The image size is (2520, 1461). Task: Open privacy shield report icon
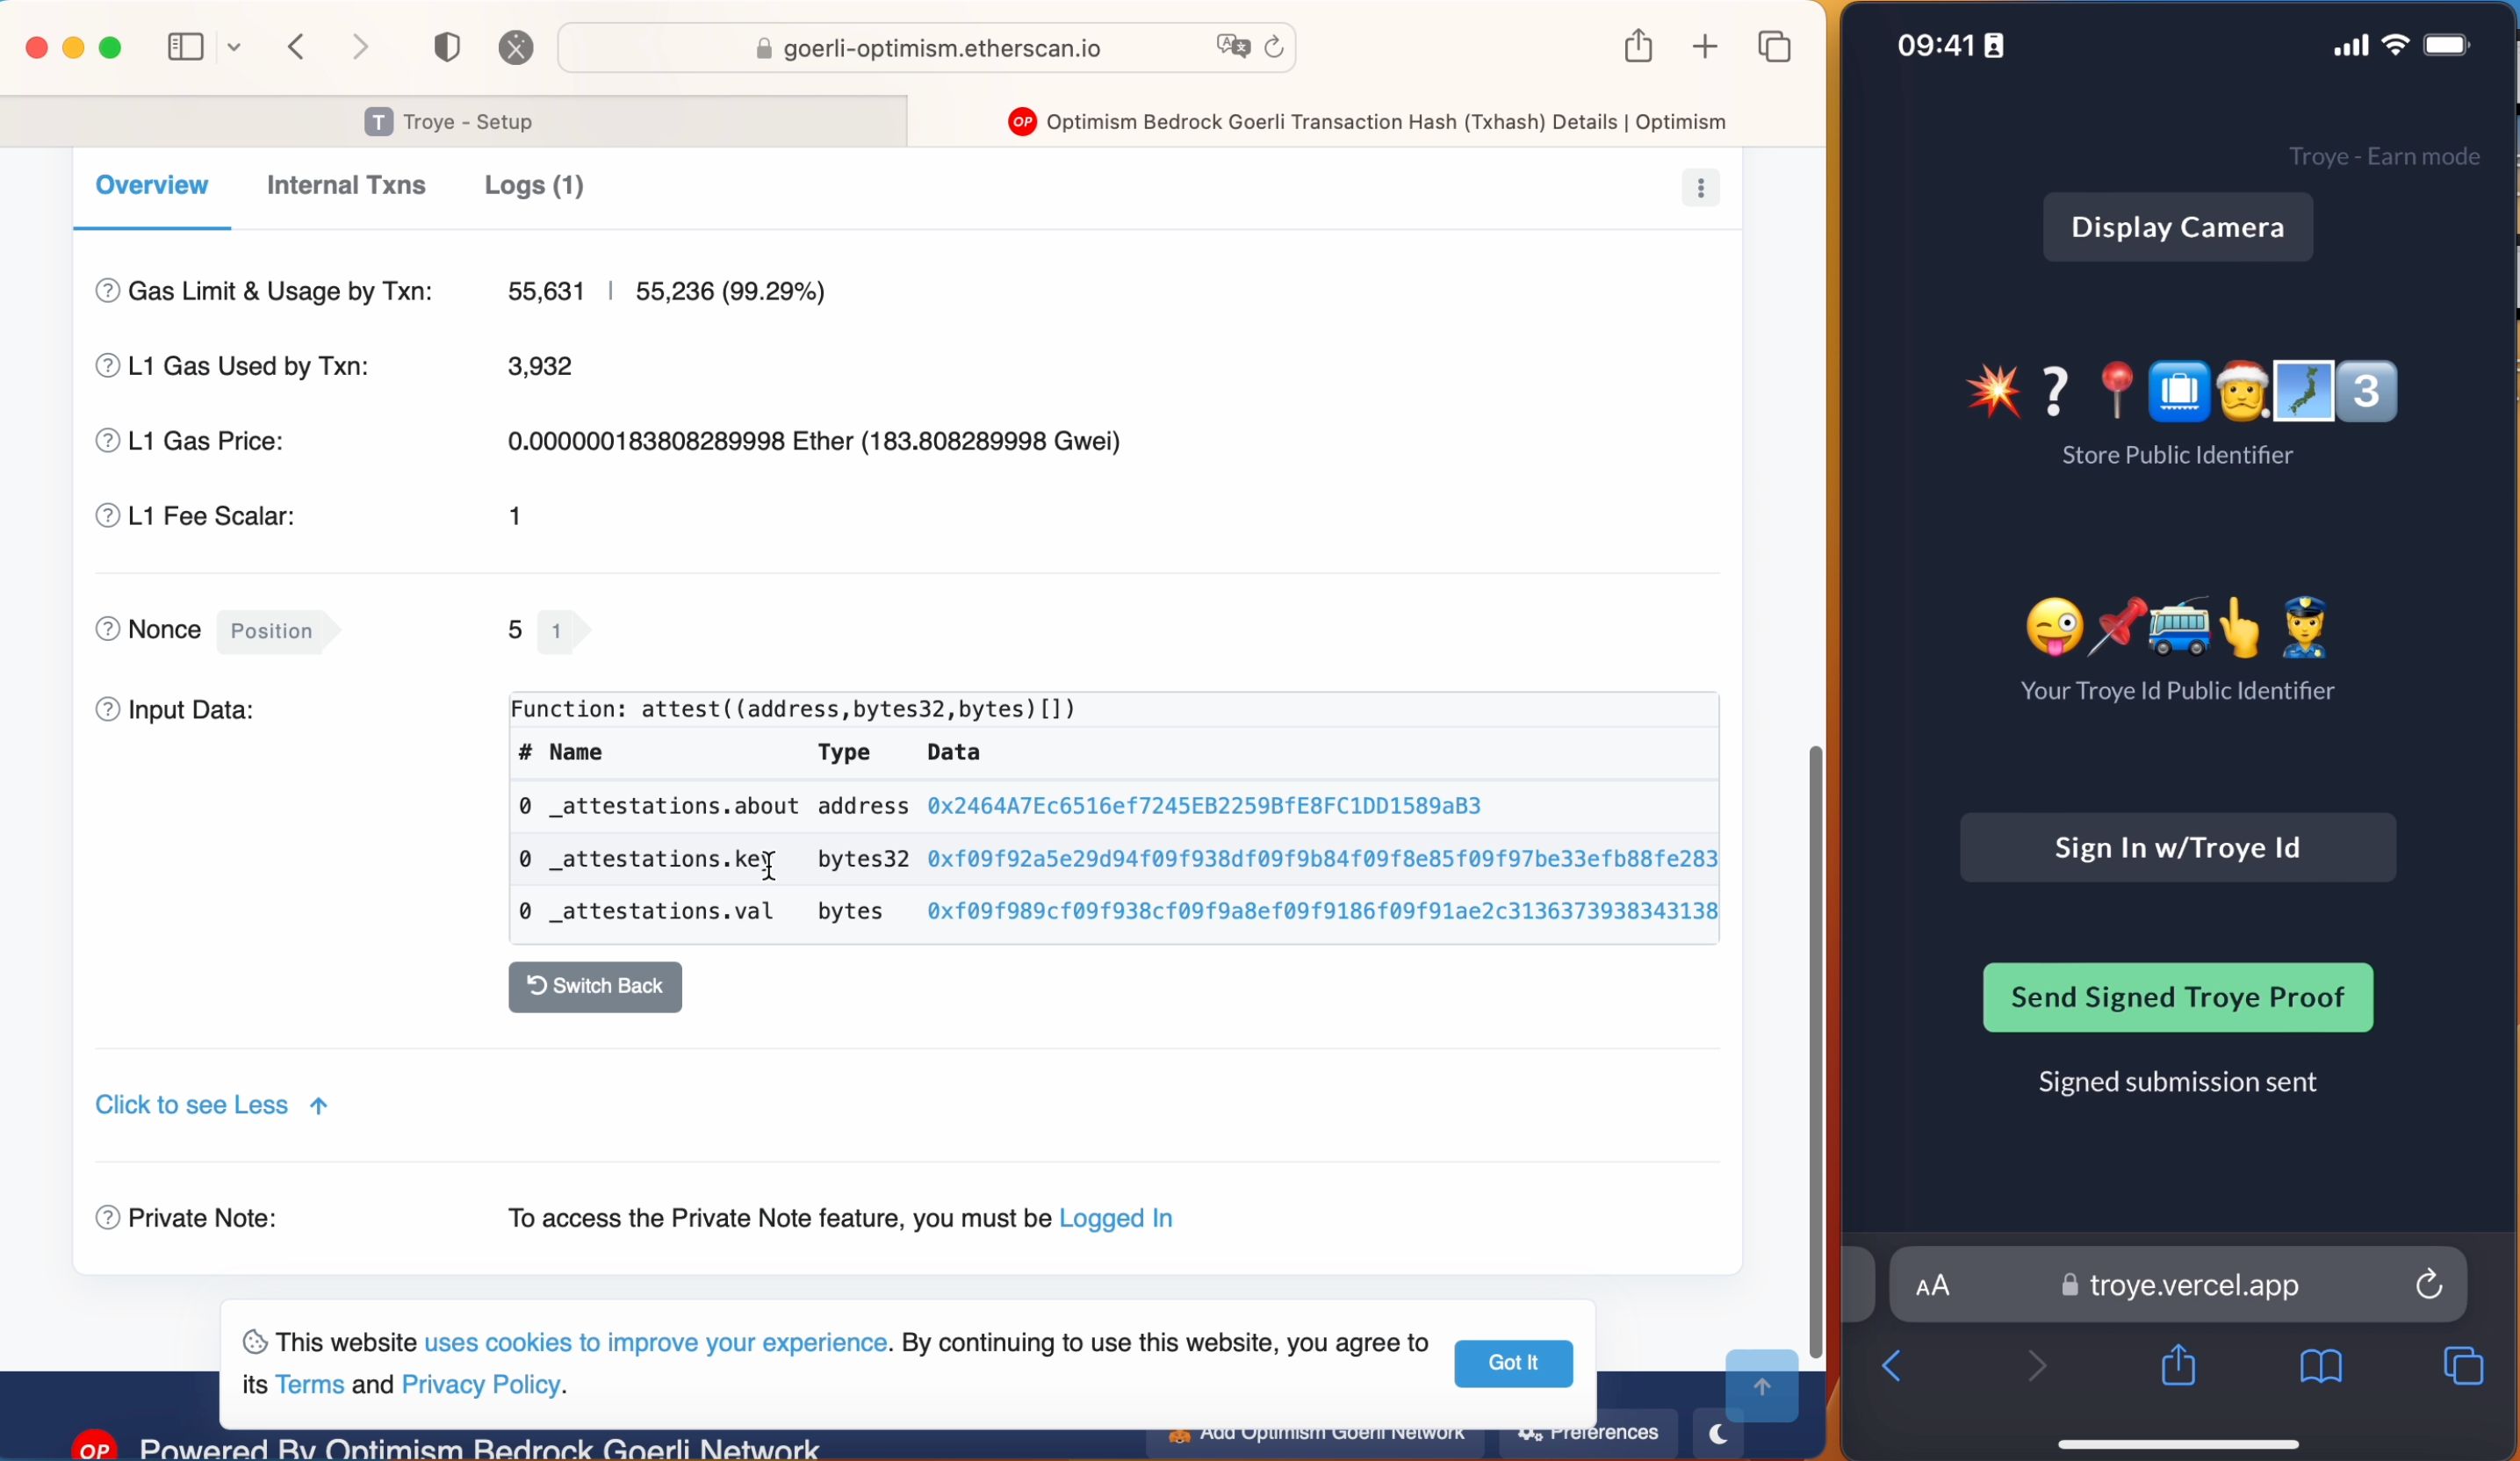447,47
